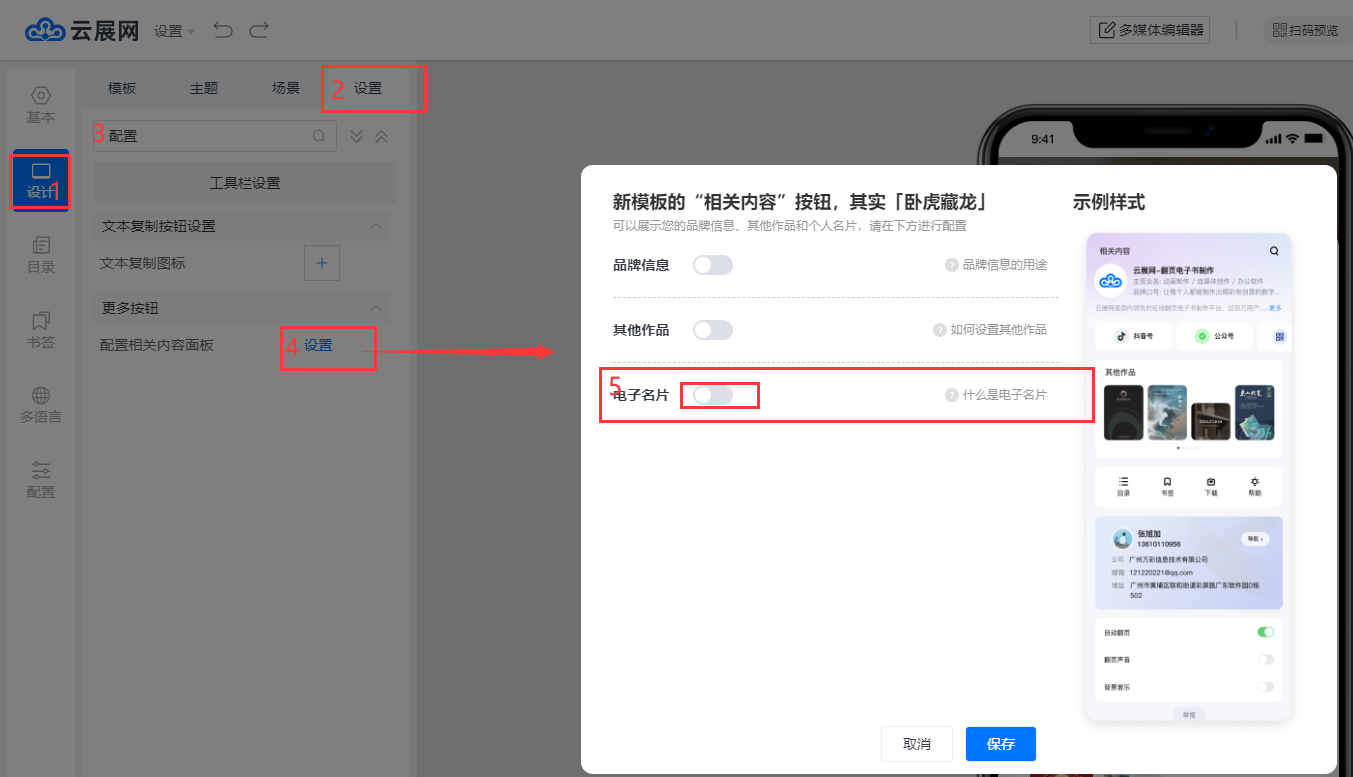Click the redo arrow icon

click(x=259, y=30)
